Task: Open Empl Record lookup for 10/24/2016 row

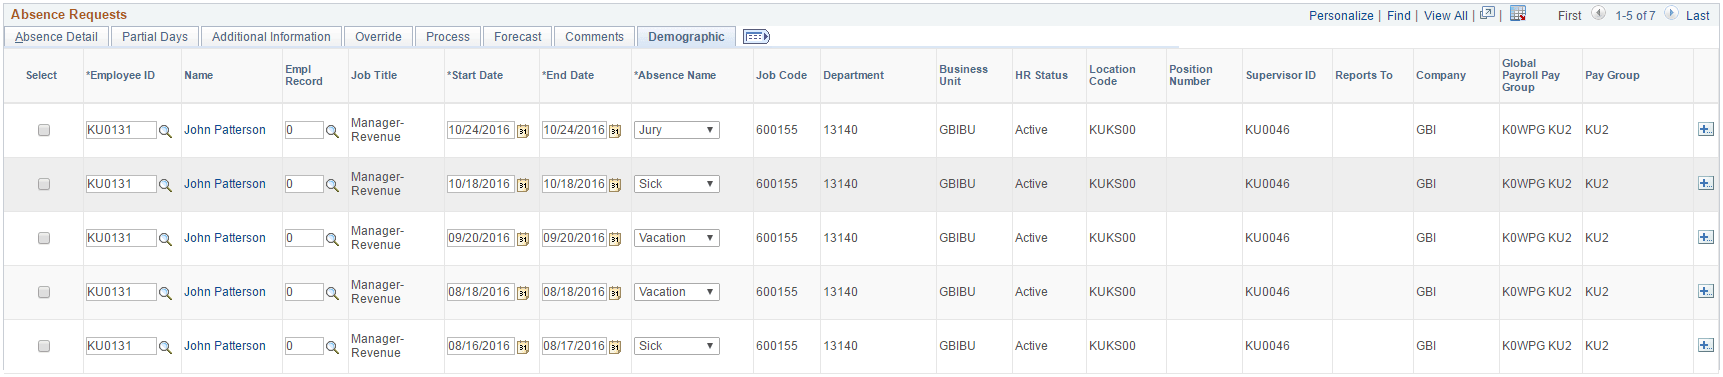Action: [332, 131]
